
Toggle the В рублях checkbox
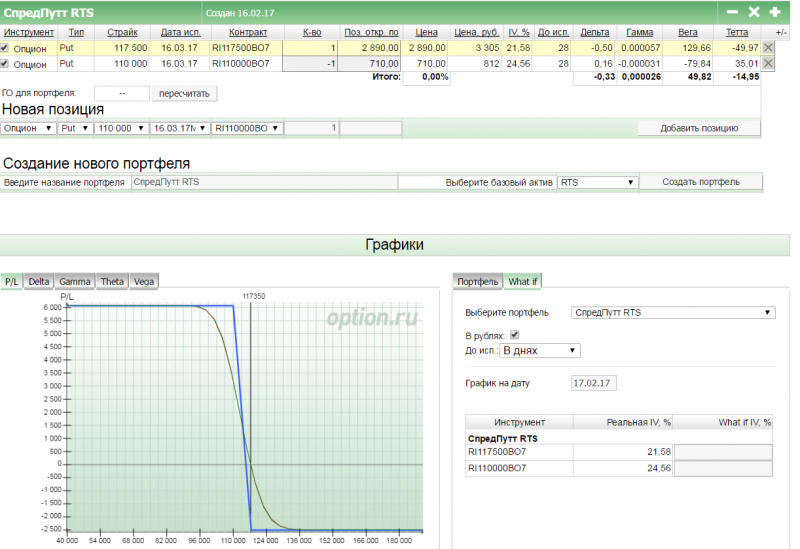(x=515, y=336)
